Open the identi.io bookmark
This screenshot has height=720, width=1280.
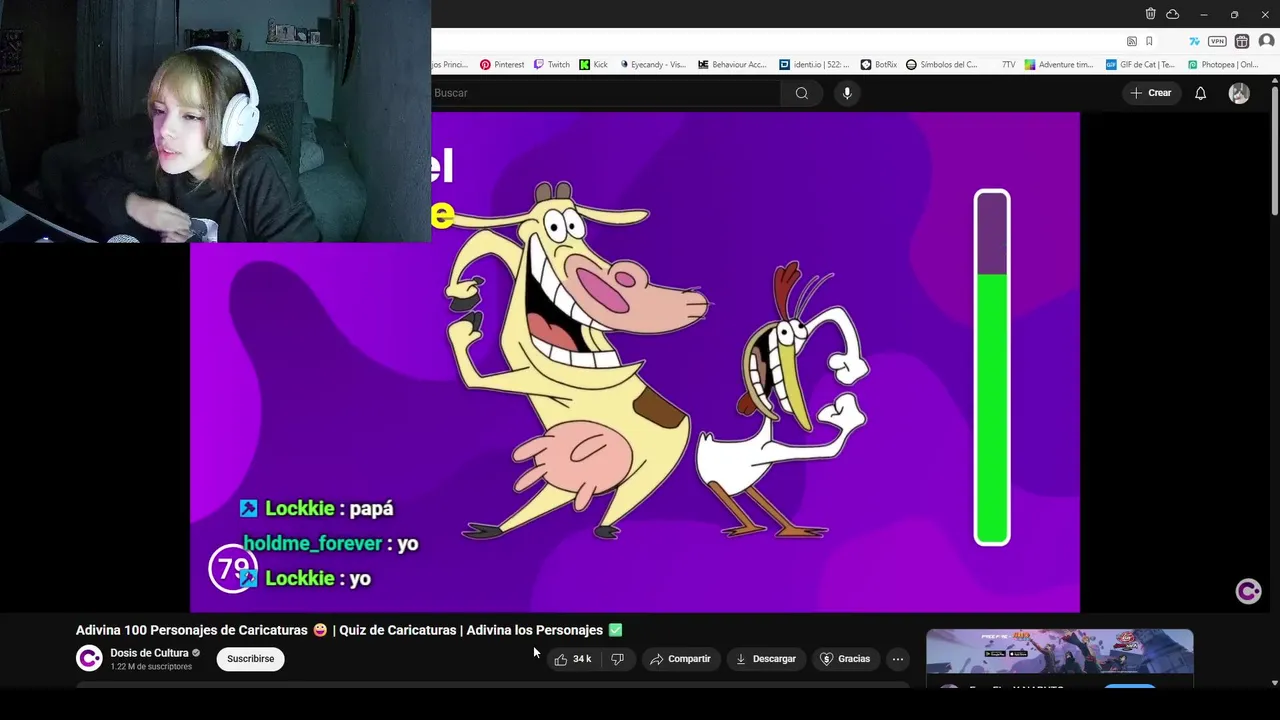[813, 64]
